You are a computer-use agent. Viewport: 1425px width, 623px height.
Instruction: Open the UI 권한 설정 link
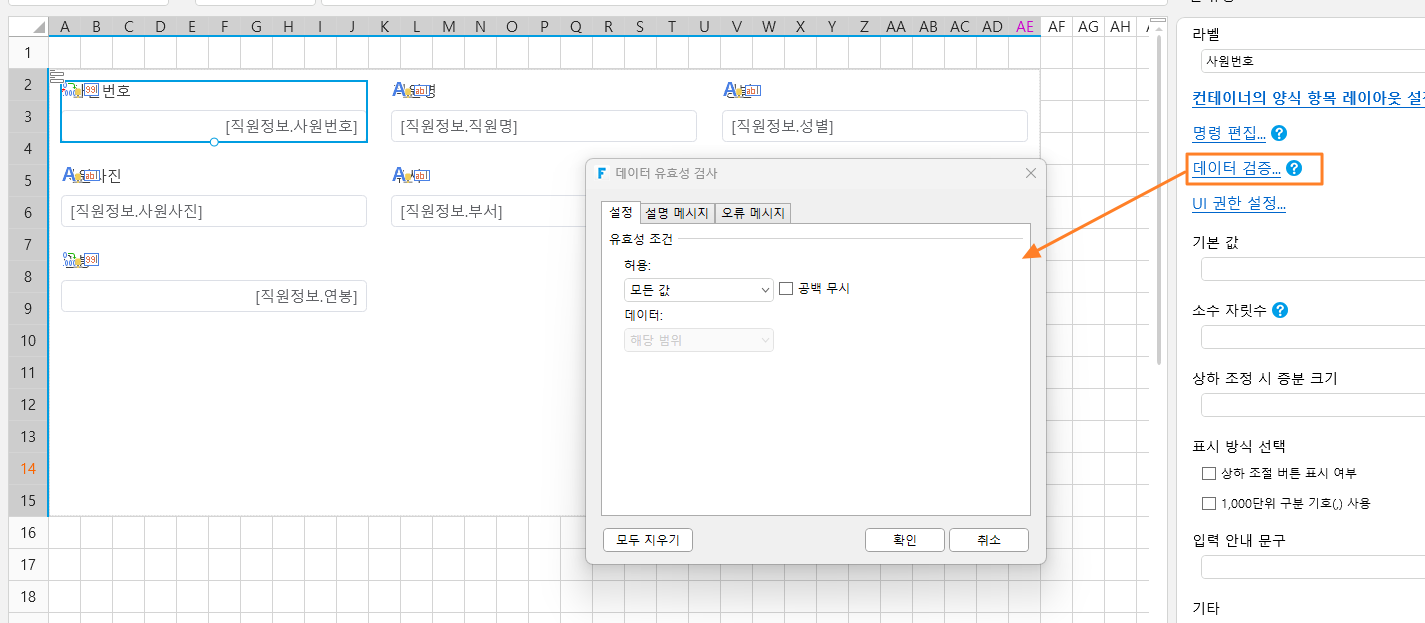point(1239,204)
